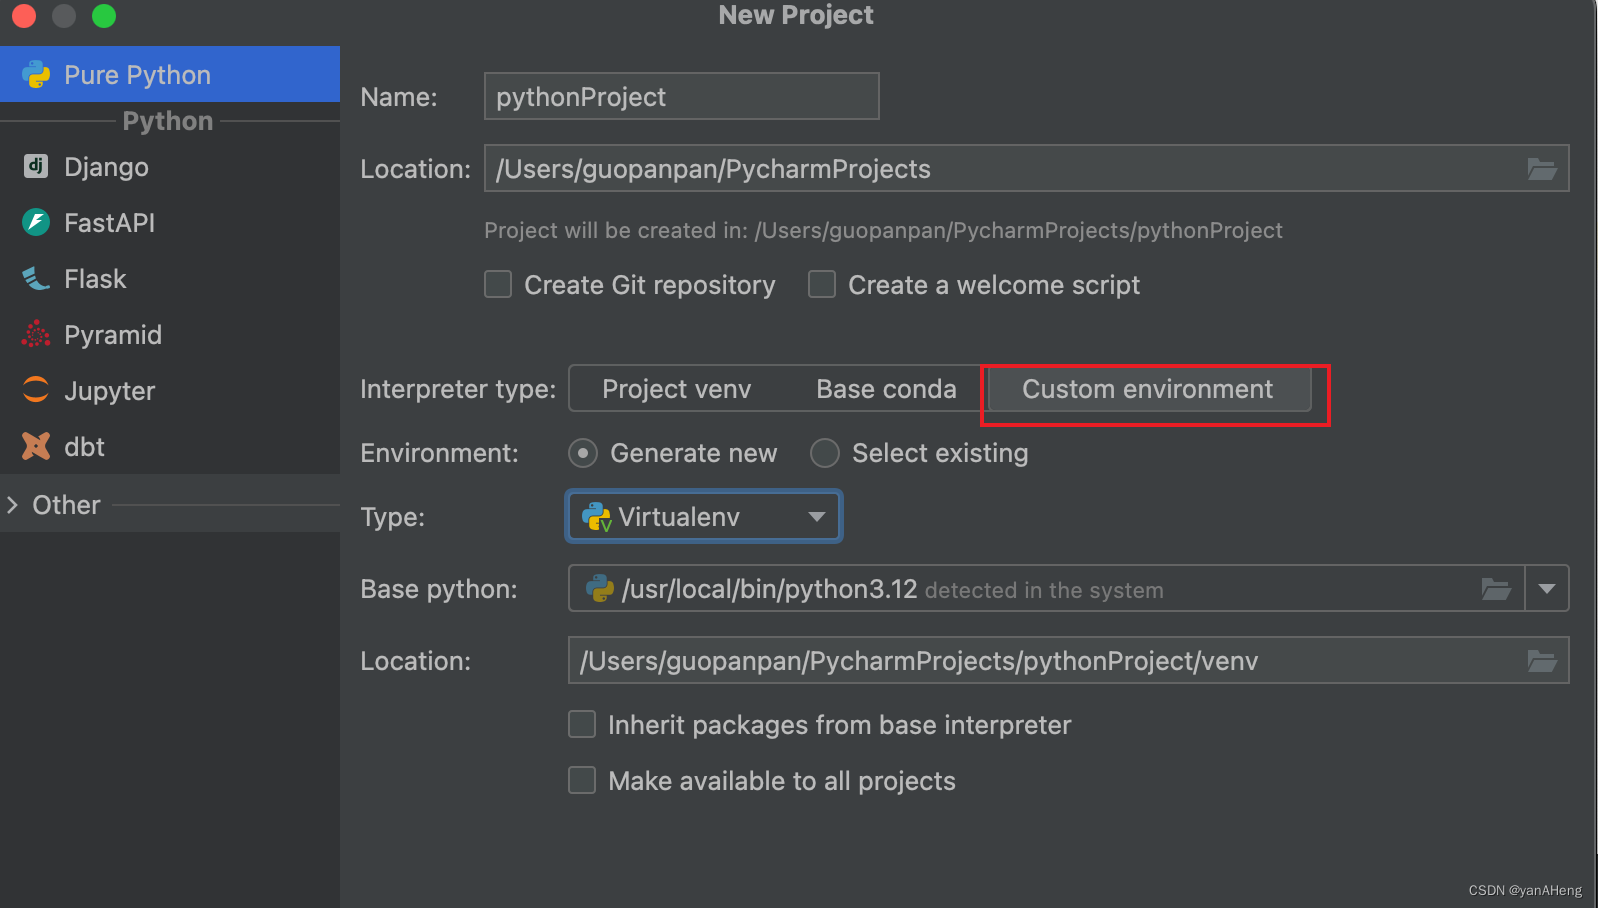The width and height of the screenshot is (1598, 908).
Task: Switch to Project venv interpreter type
Action: coord(677,389)
